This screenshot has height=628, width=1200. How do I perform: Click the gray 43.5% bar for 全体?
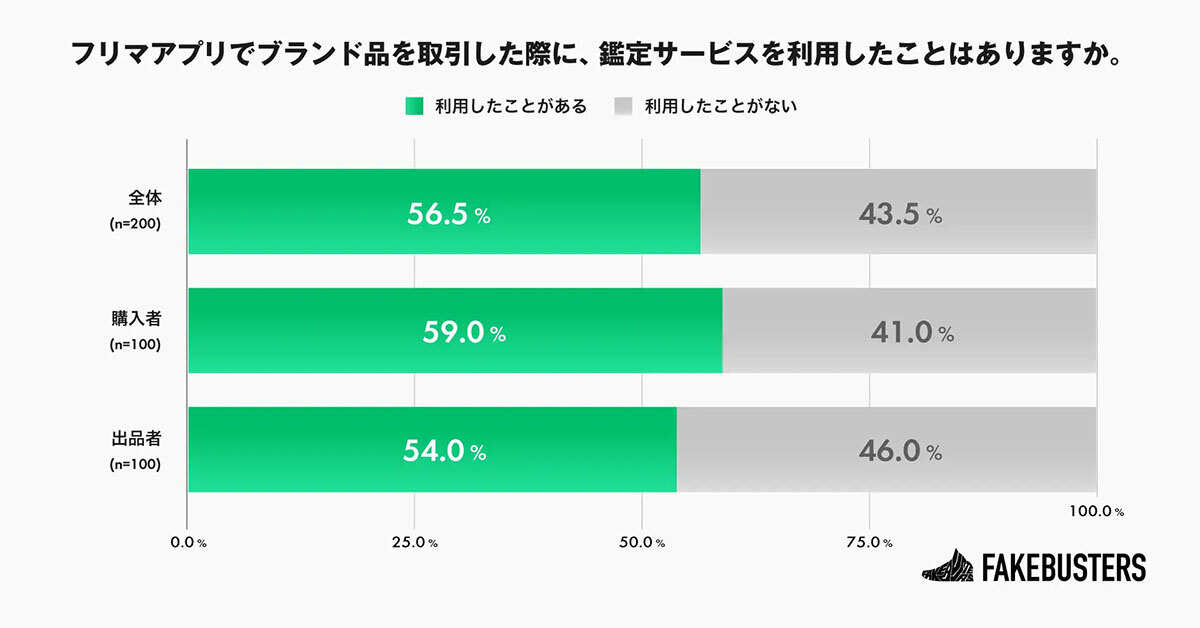click(899, 211)
